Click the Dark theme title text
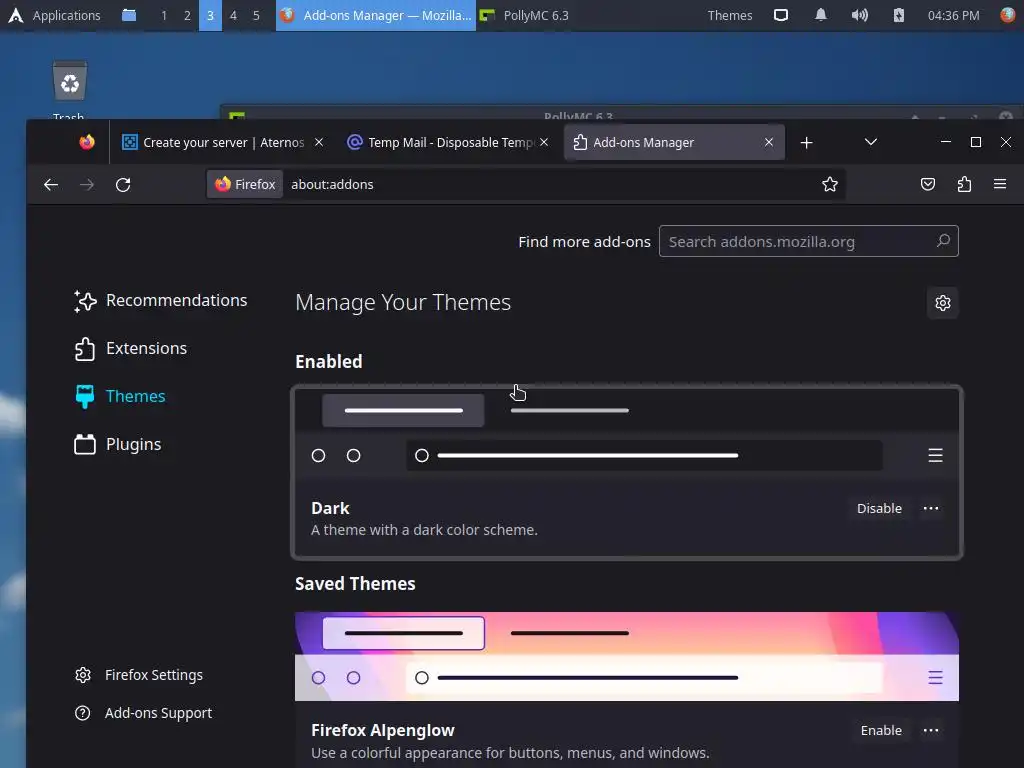The width and height of the screenshot is (1024, 768). 330,508
